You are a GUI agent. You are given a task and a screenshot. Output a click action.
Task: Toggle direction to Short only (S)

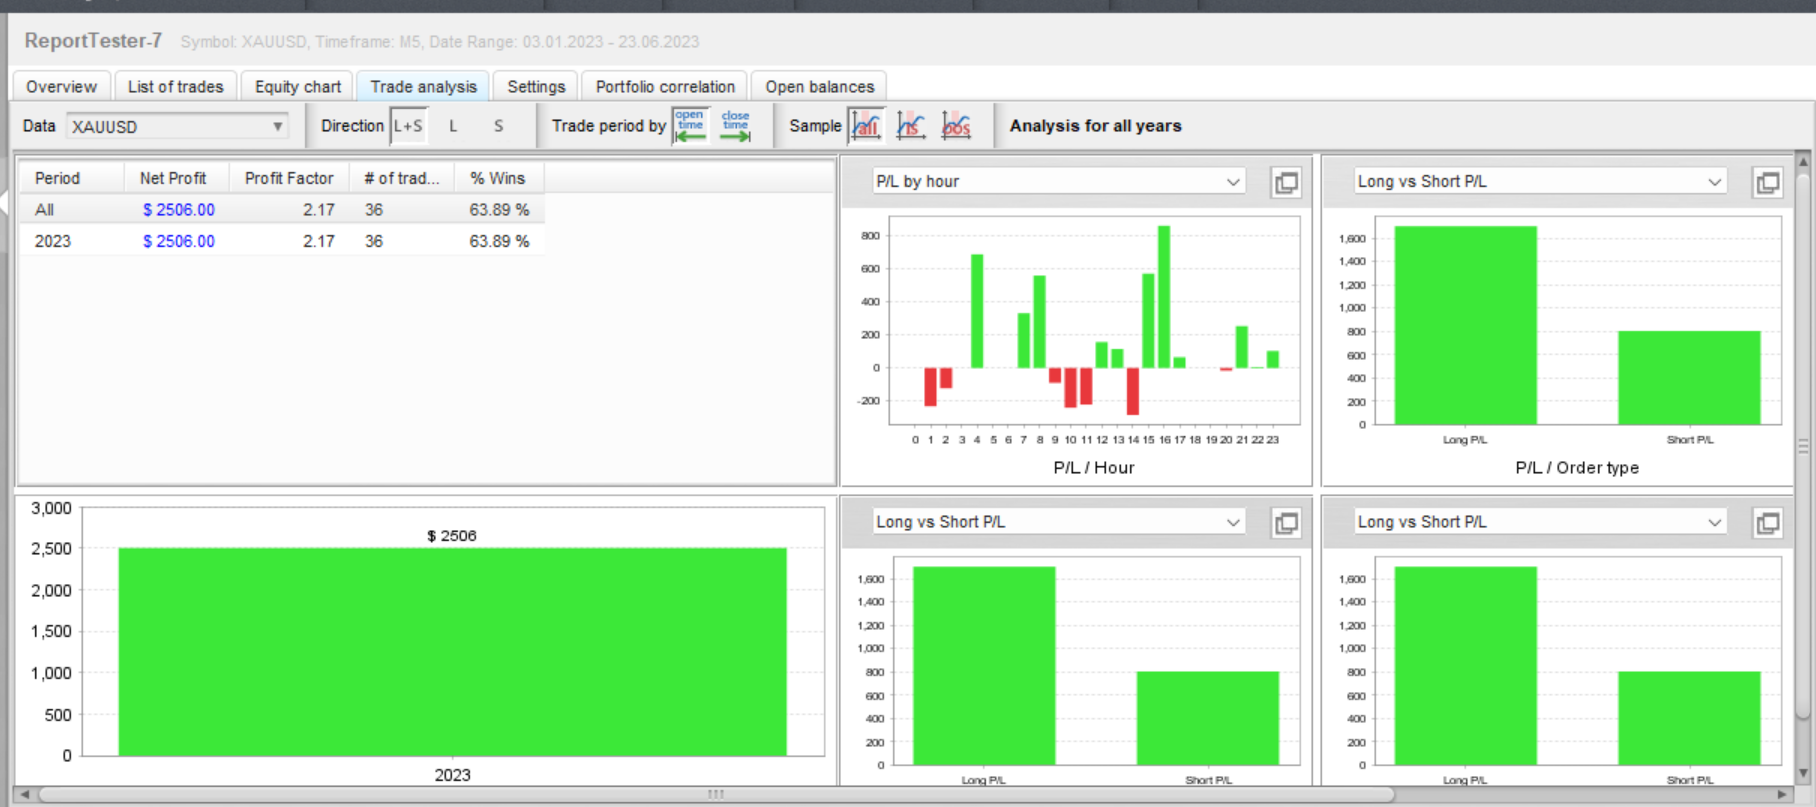pyautogui.click(x=498, y=126)
